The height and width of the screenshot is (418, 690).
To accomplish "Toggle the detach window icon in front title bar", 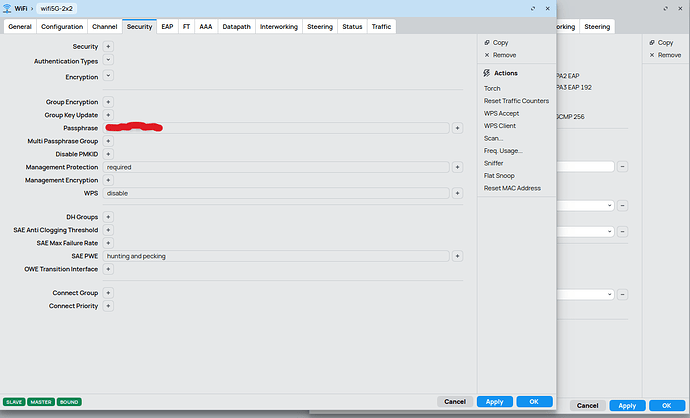I will [x=533, y=8].
